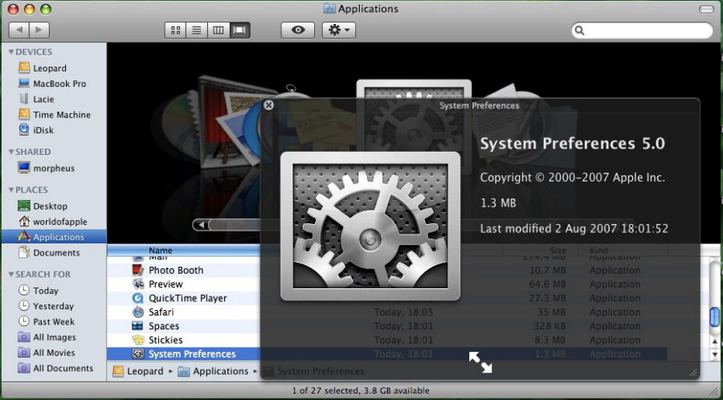Collapse the PLACES sidebar section
The image size is (723, 400).
11,190
